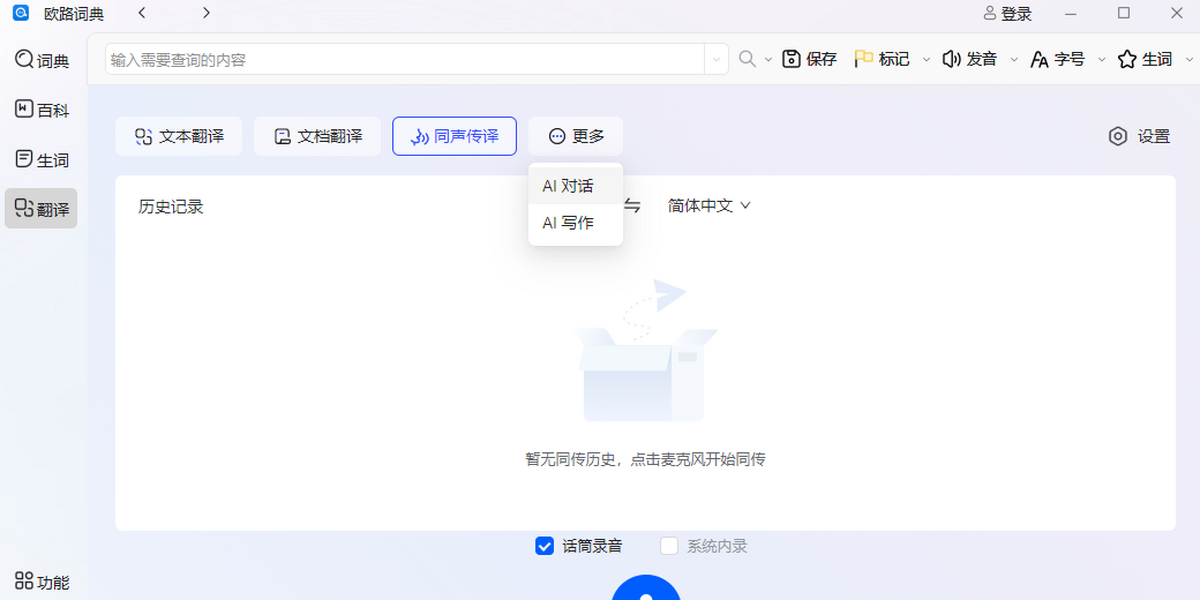The width and height of the screenshot is (1200, 600).
Task: Click the search query input field
Action: tap(405, 60)
